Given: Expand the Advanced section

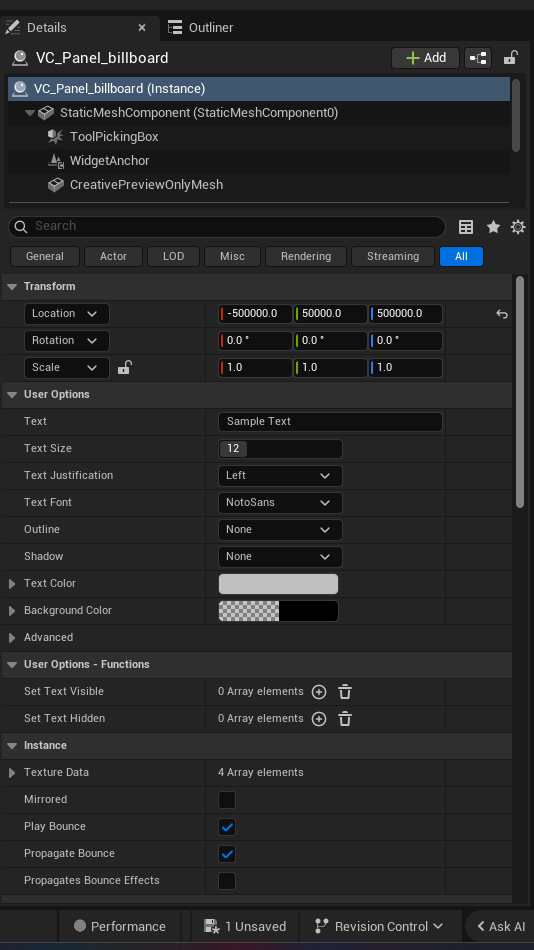Looking at the screenshot, I should [12, 637].
